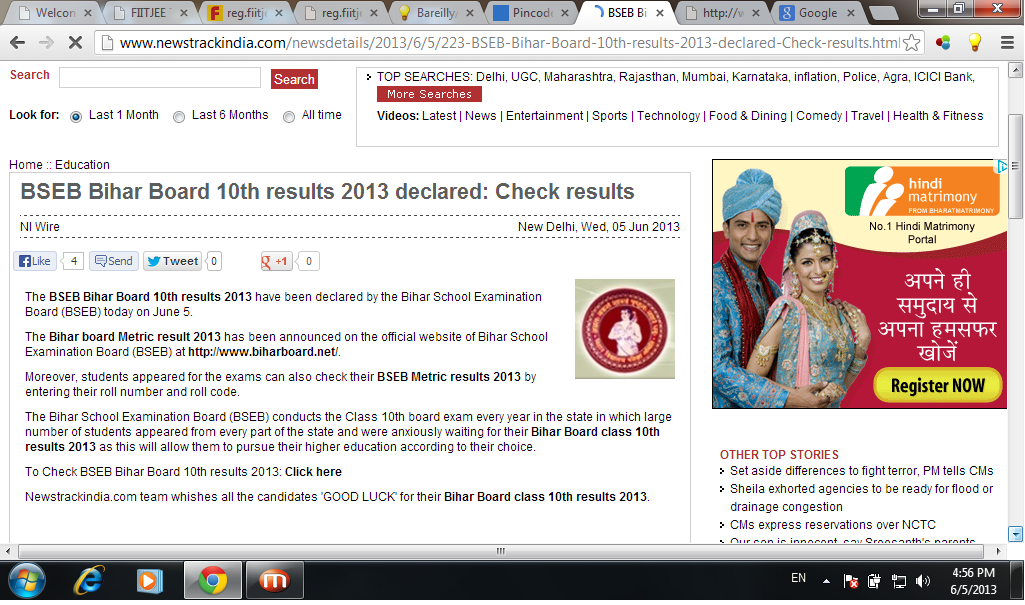Screen dimensions: 1025x605
Task: Click the Facebook Send button
Action: pos(114,261)
